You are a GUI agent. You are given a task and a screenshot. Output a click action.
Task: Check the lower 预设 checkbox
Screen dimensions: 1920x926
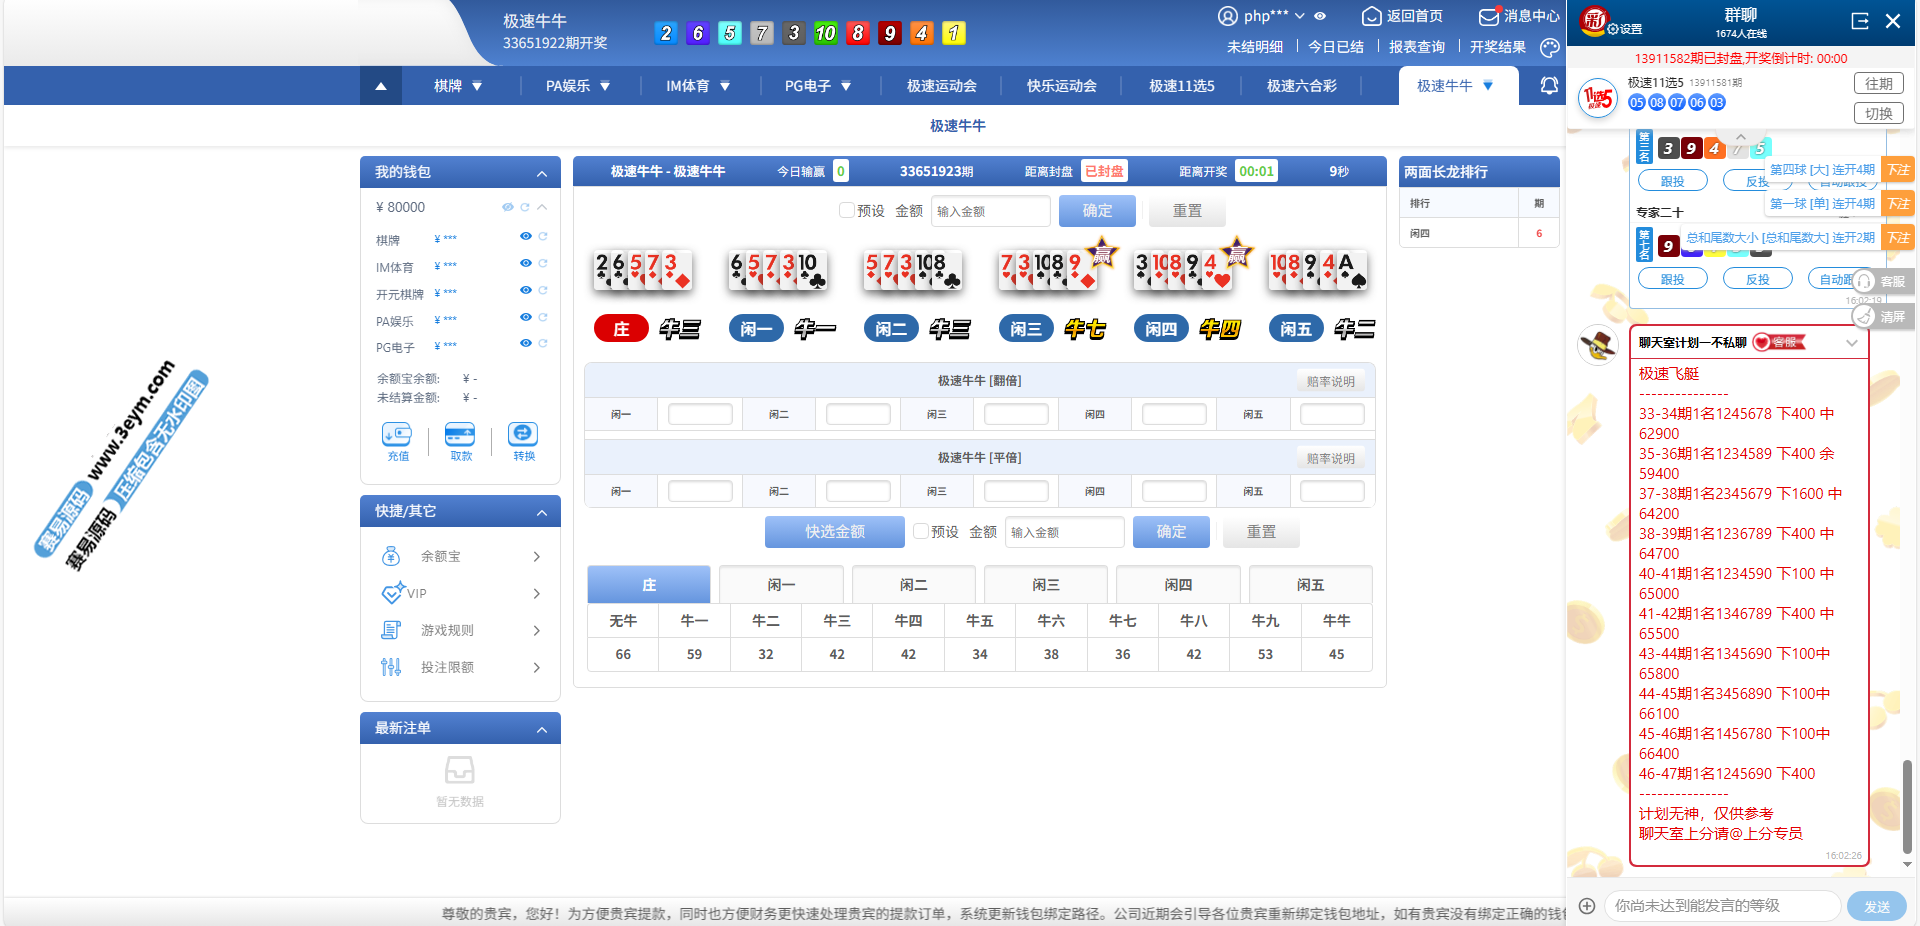(921, 532)
